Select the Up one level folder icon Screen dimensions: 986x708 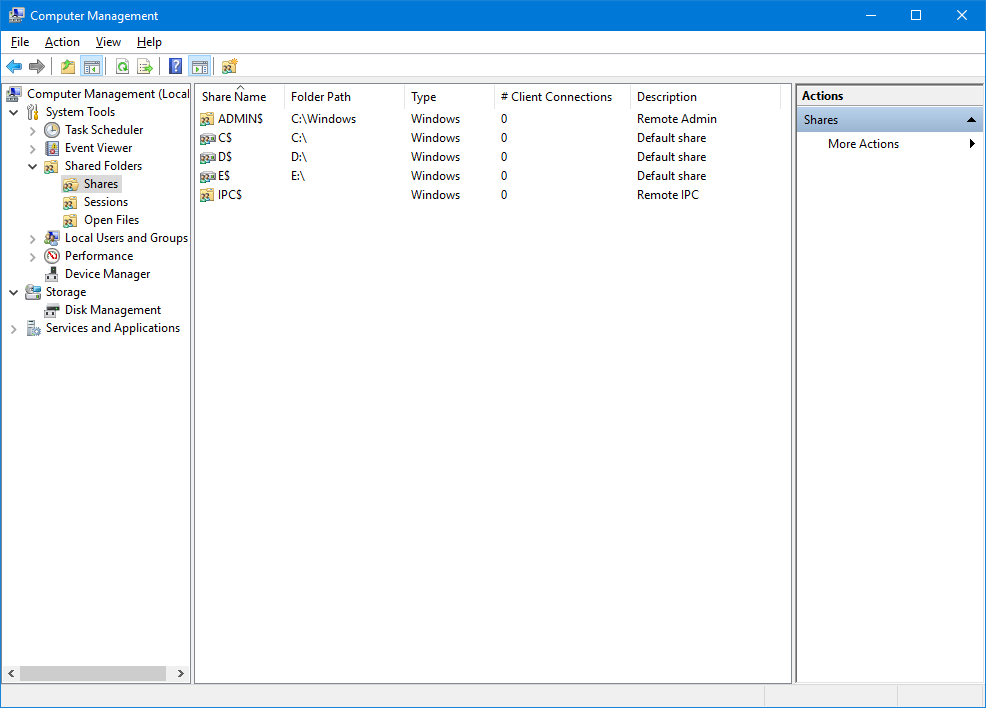click(x=68, y=66)
